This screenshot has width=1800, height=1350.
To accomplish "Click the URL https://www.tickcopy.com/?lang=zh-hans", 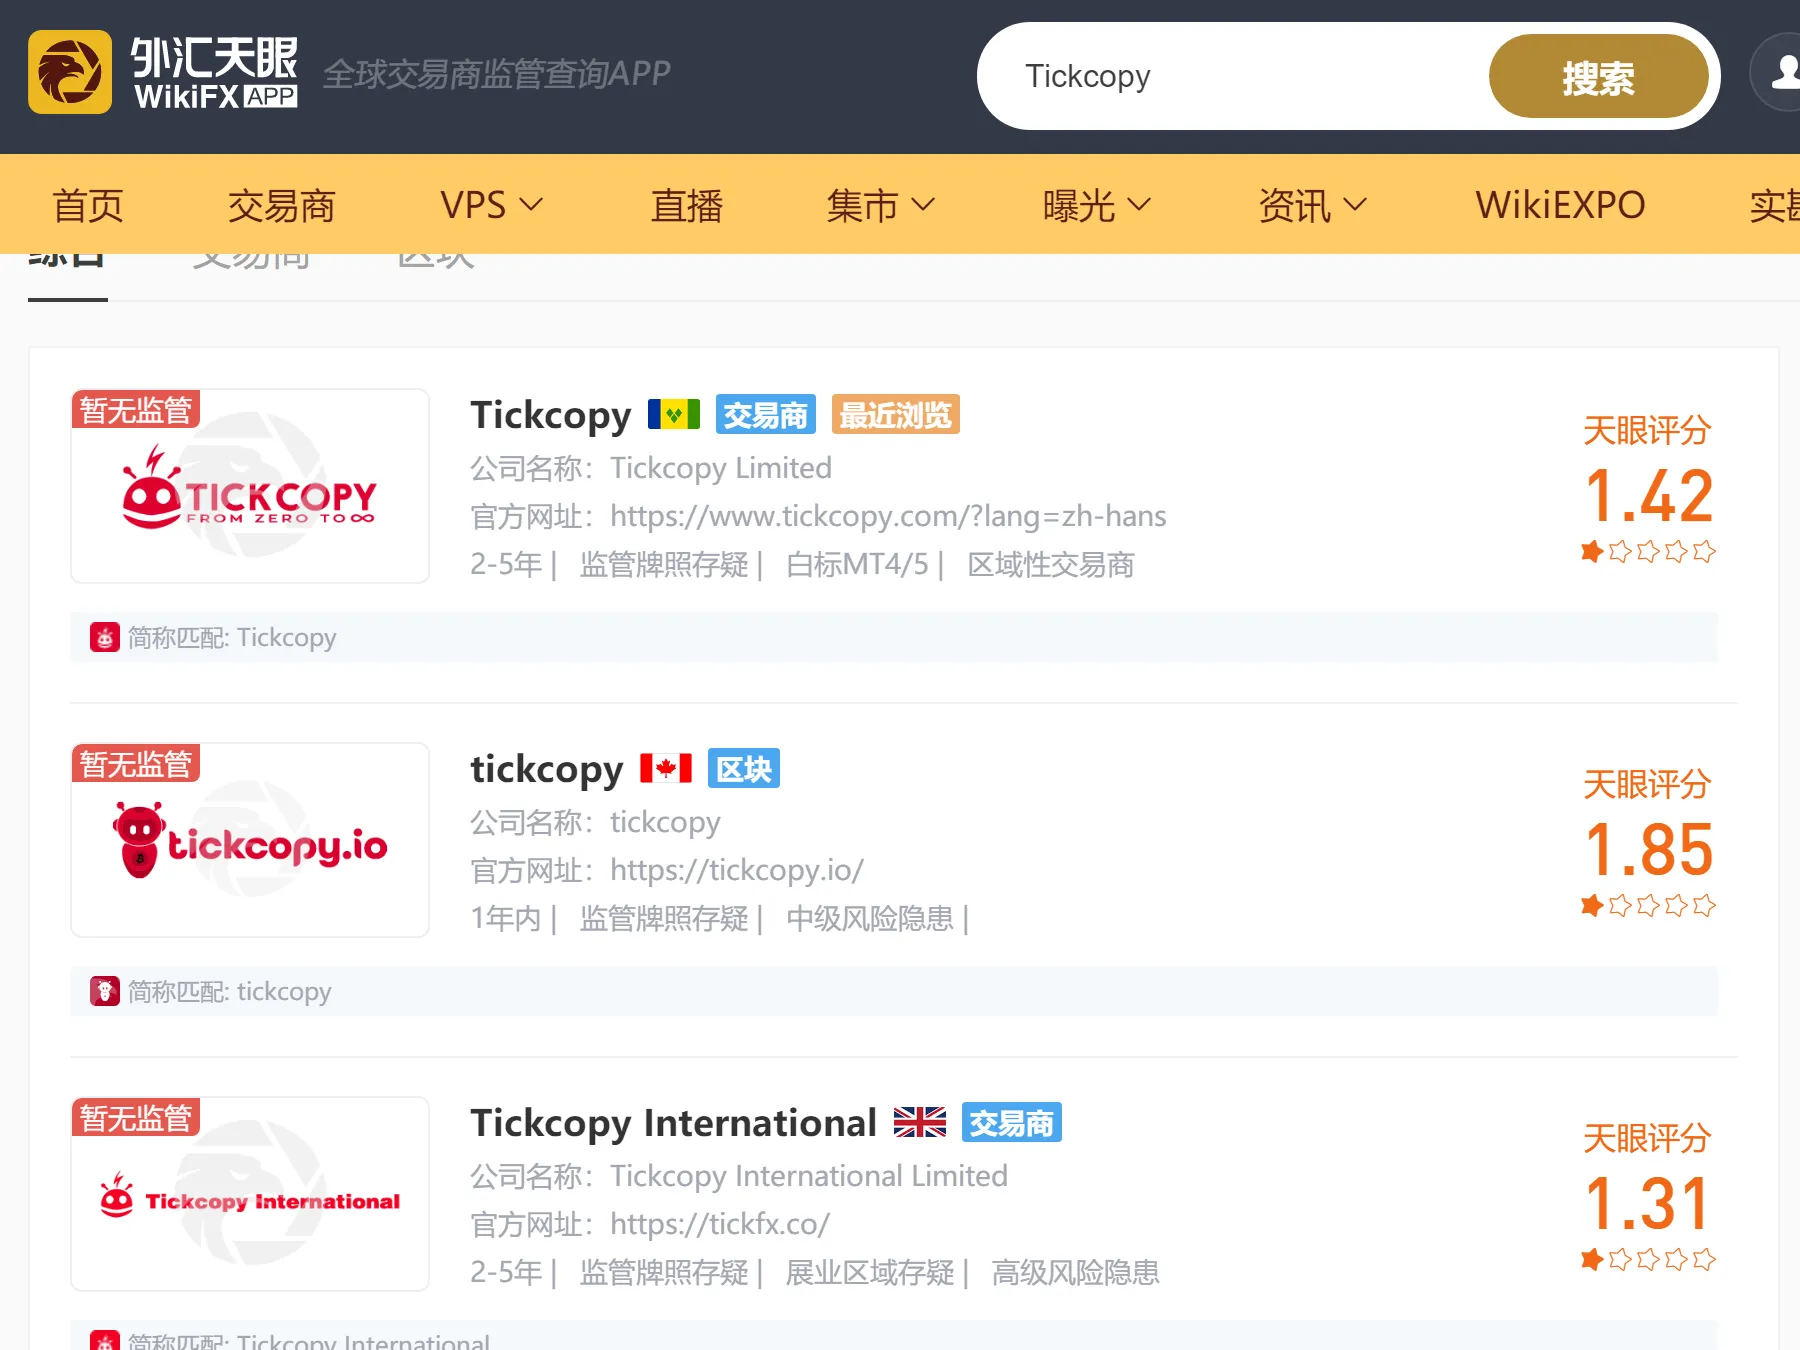I will click(x=888, y=516).
